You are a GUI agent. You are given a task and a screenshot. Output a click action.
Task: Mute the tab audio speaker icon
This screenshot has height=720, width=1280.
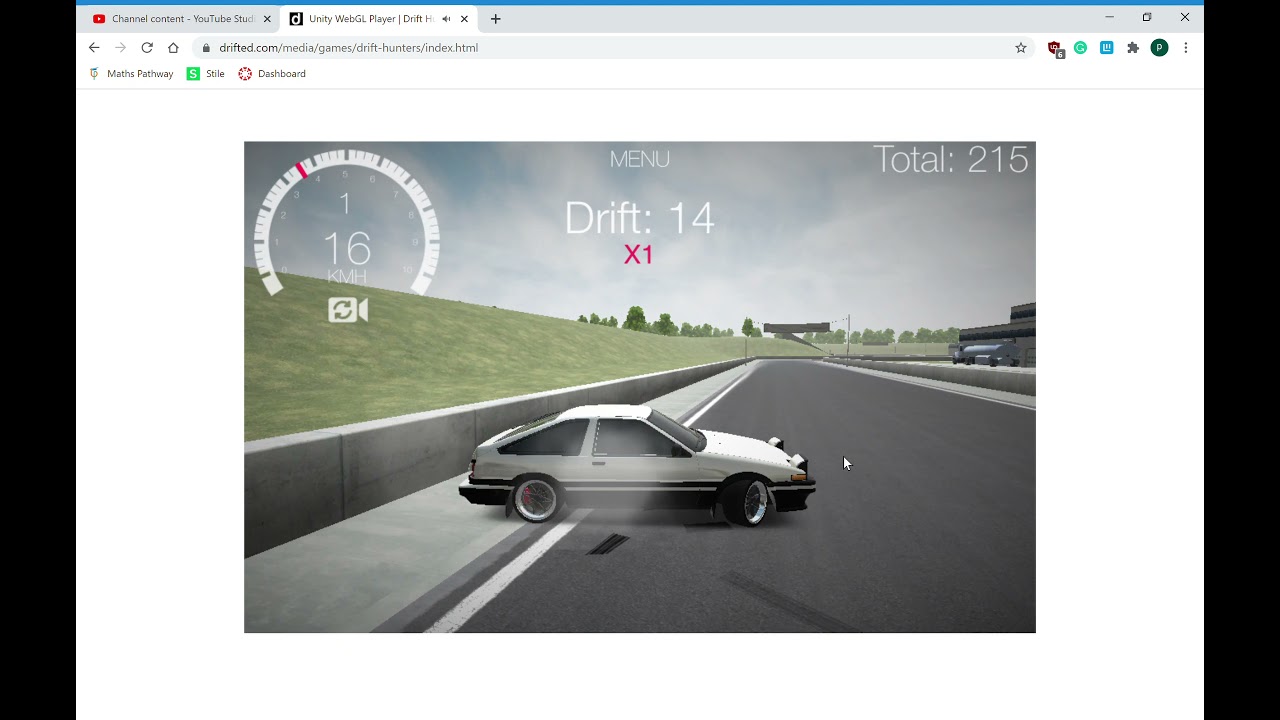click(446, 19)
